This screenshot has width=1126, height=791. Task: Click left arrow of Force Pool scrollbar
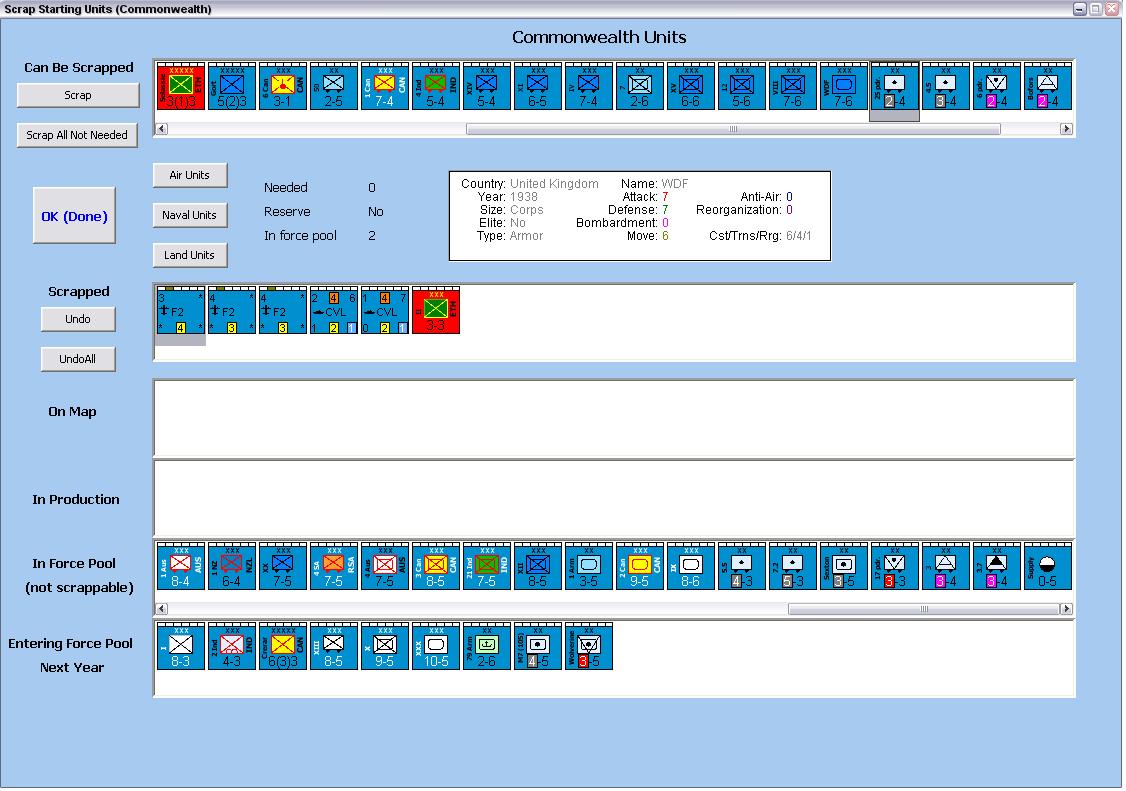[162, 609]
